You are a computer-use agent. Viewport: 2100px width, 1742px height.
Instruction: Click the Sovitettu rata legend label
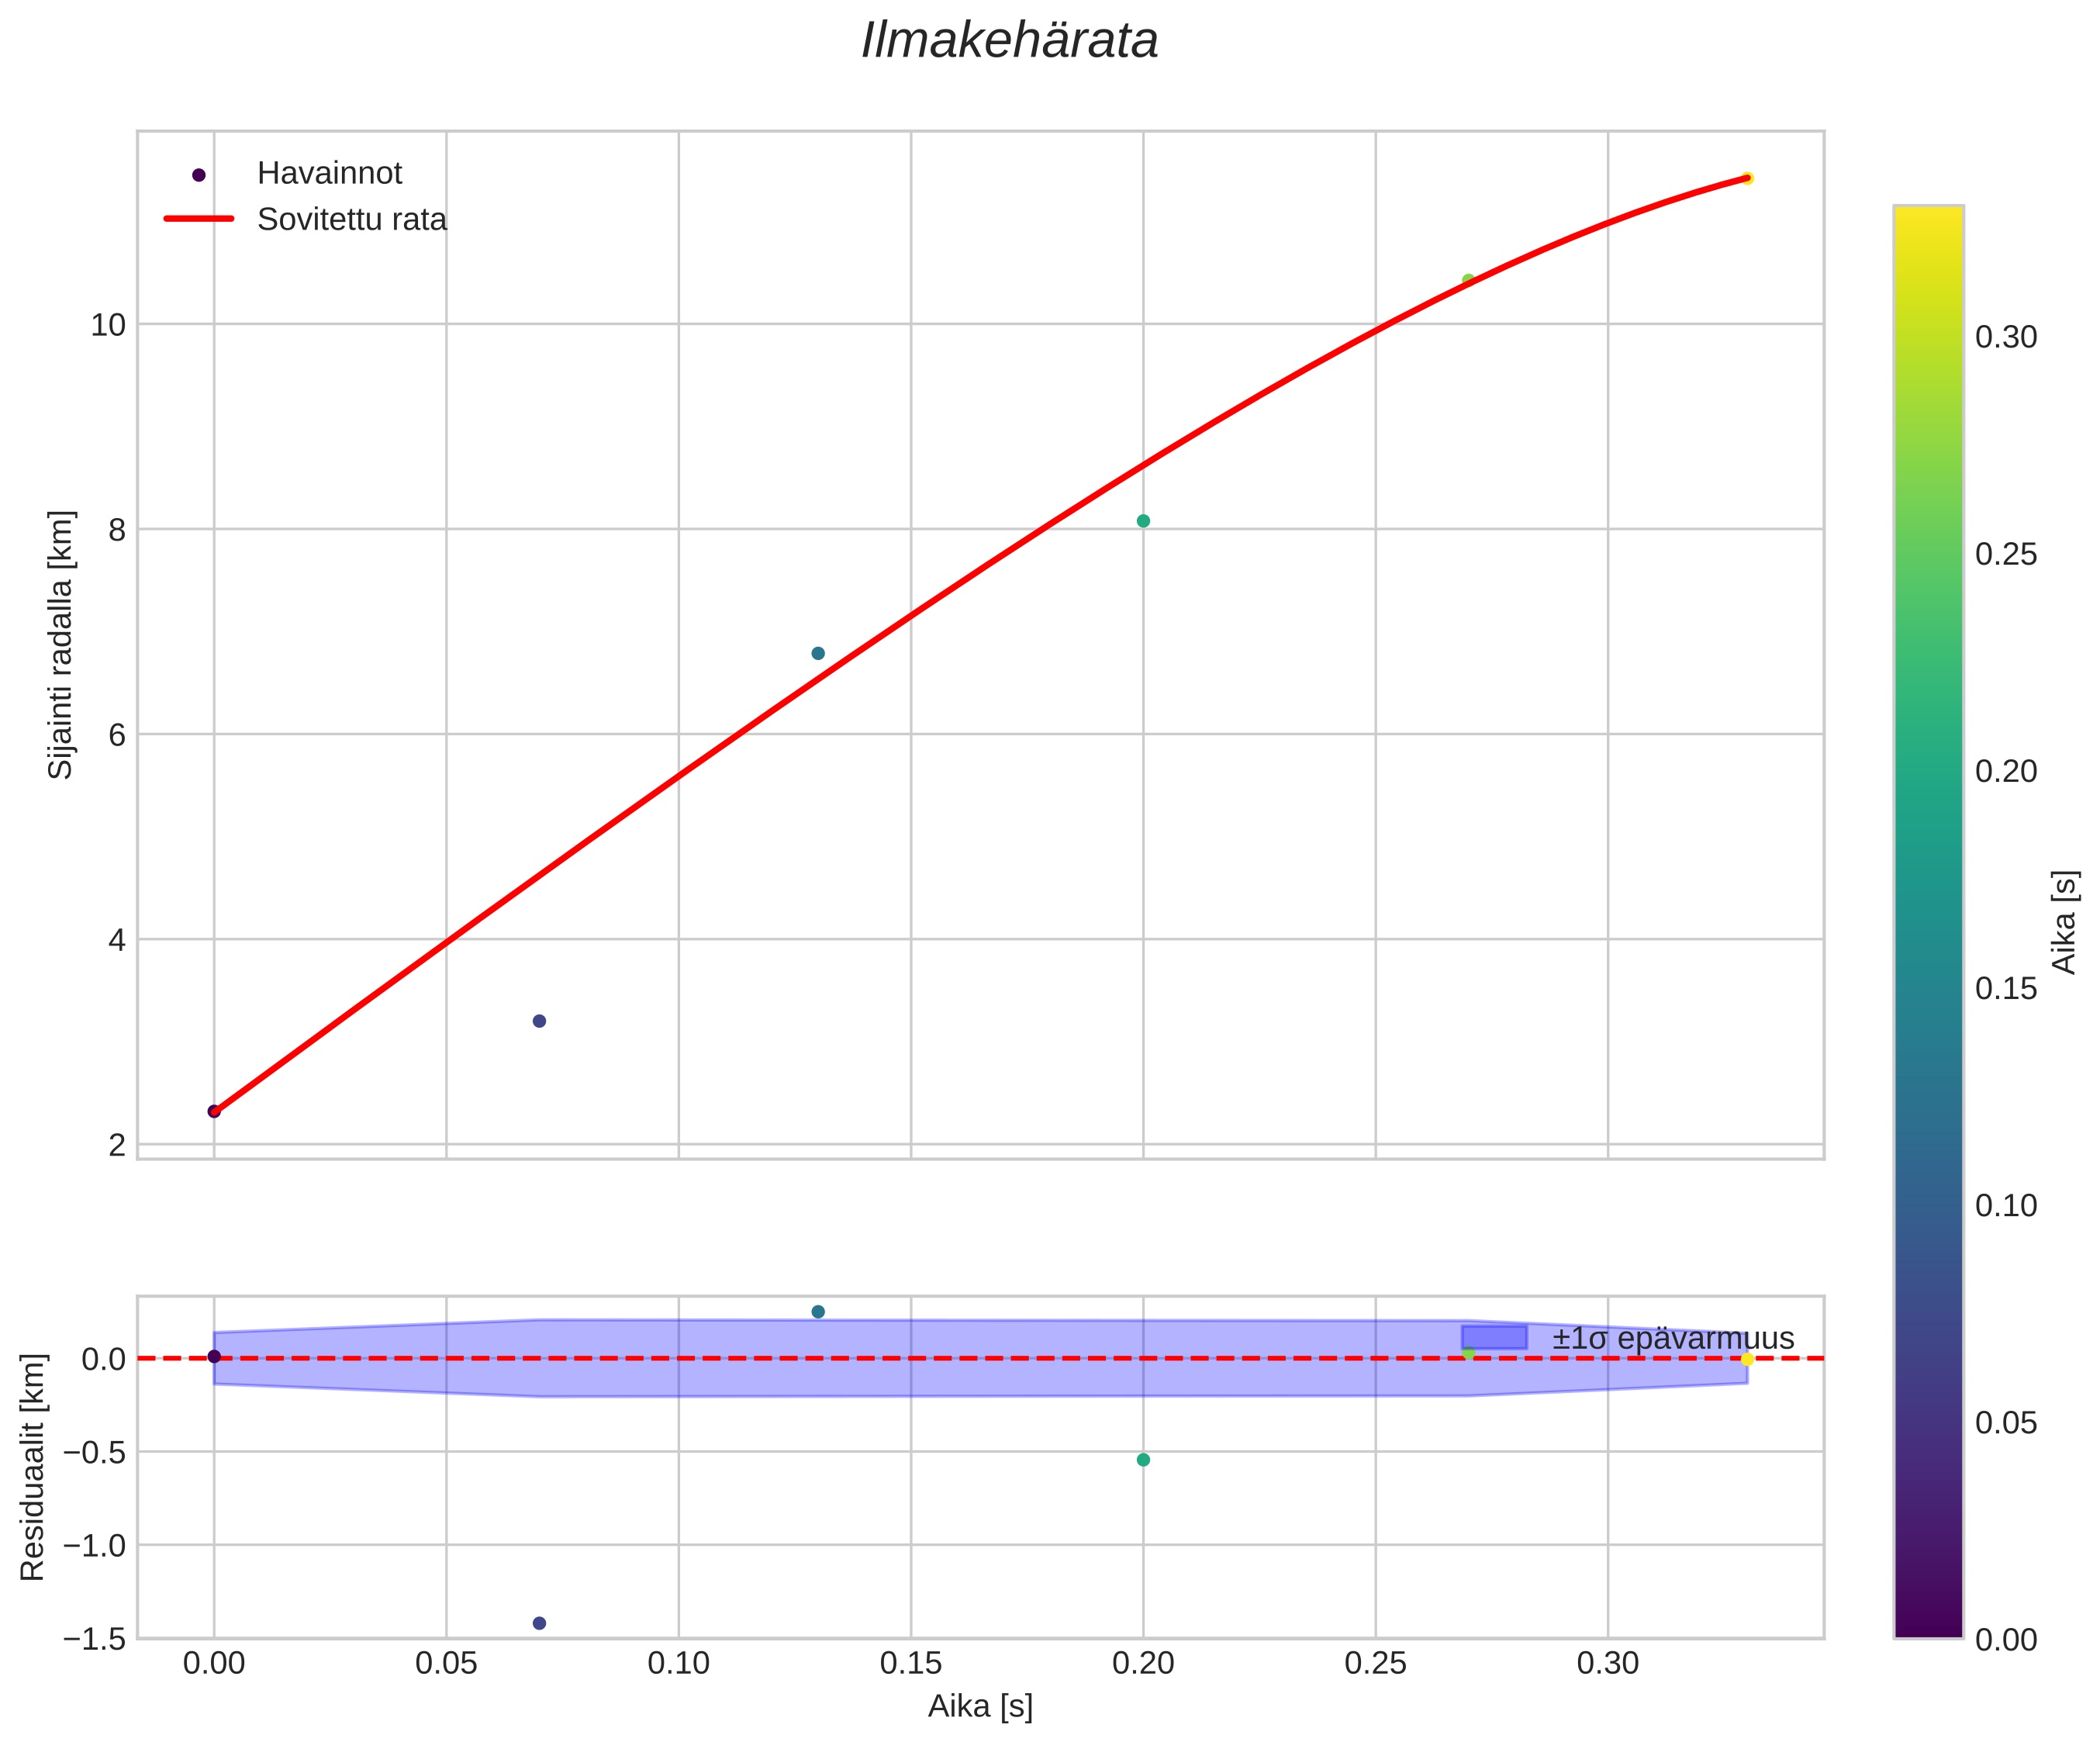click(351, 220)
